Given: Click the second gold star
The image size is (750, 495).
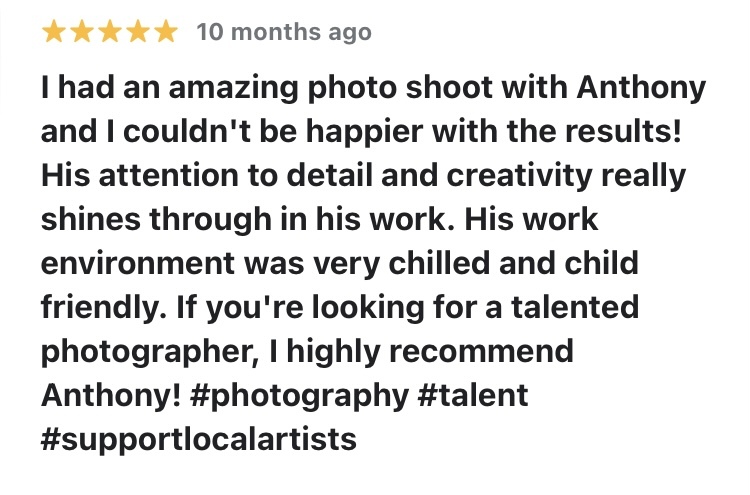Looking at the screenshot, I should 82,32.
